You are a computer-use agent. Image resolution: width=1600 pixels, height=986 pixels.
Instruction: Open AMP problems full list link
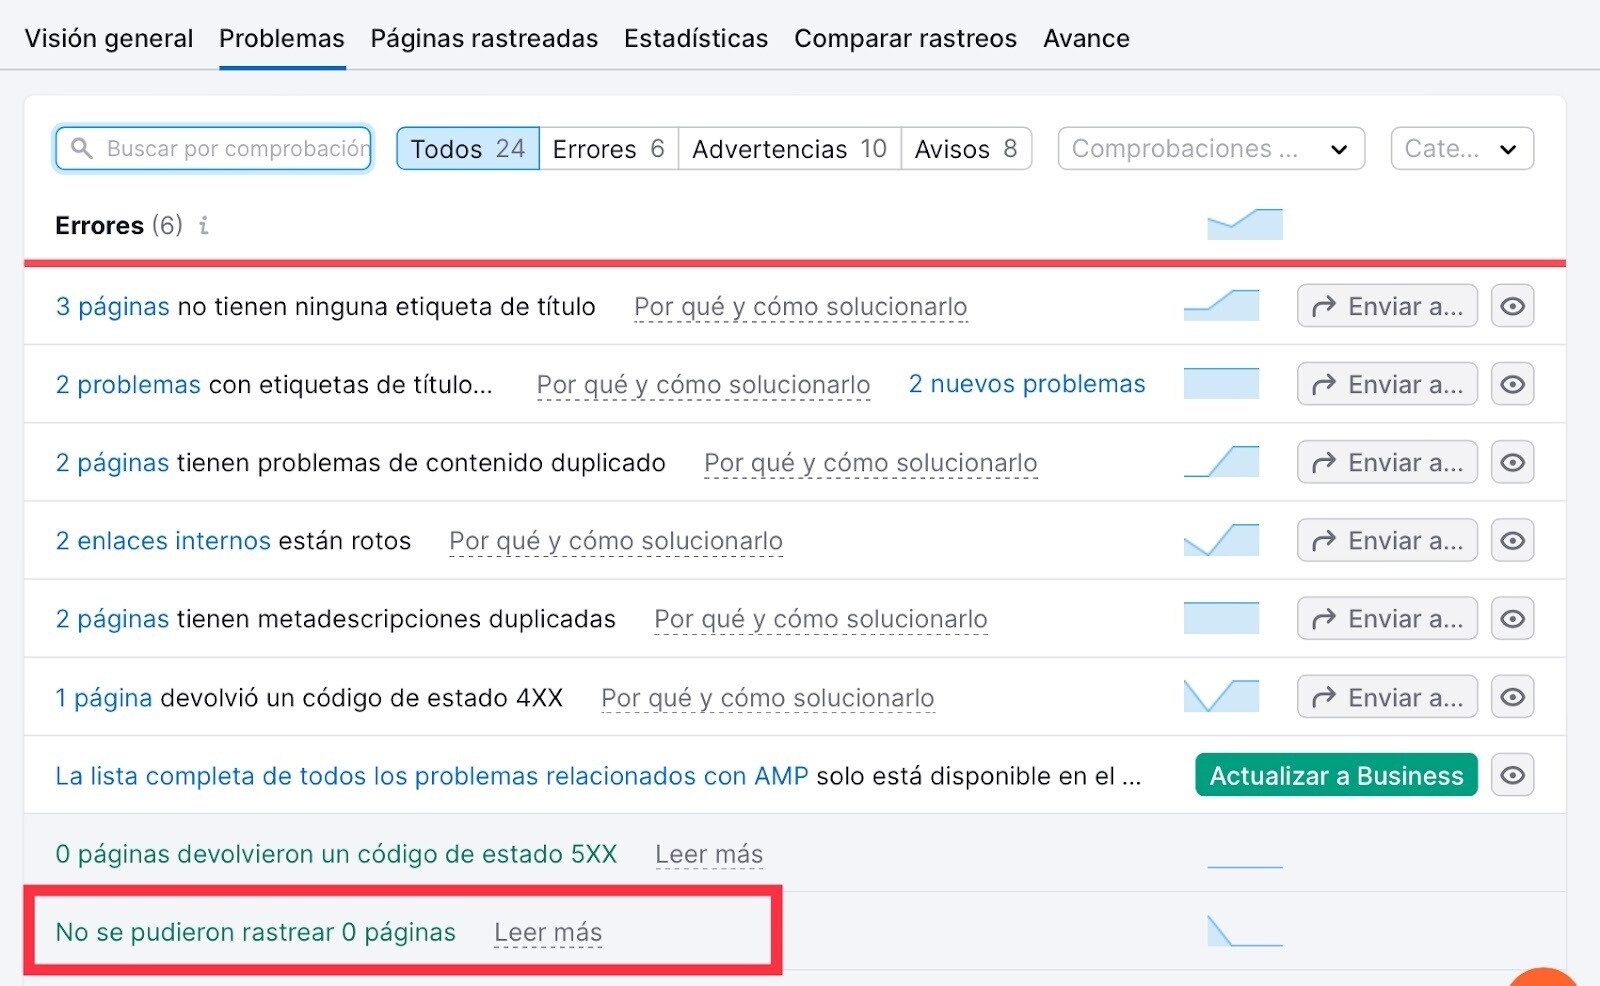pos(432,775)
